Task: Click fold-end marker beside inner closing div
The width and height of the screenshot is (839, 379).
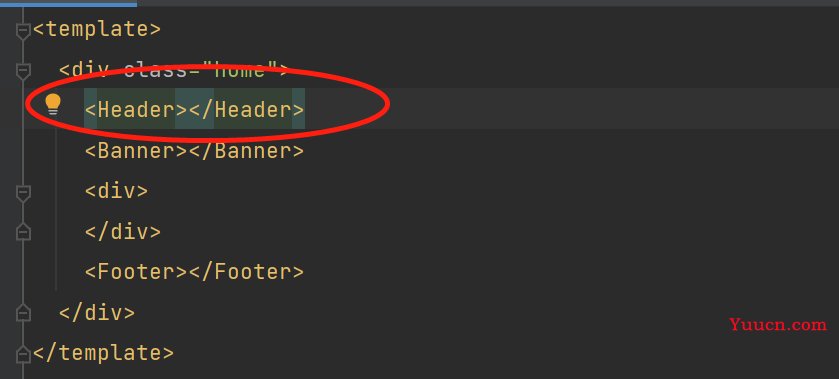Action: (x=22, y=232)
